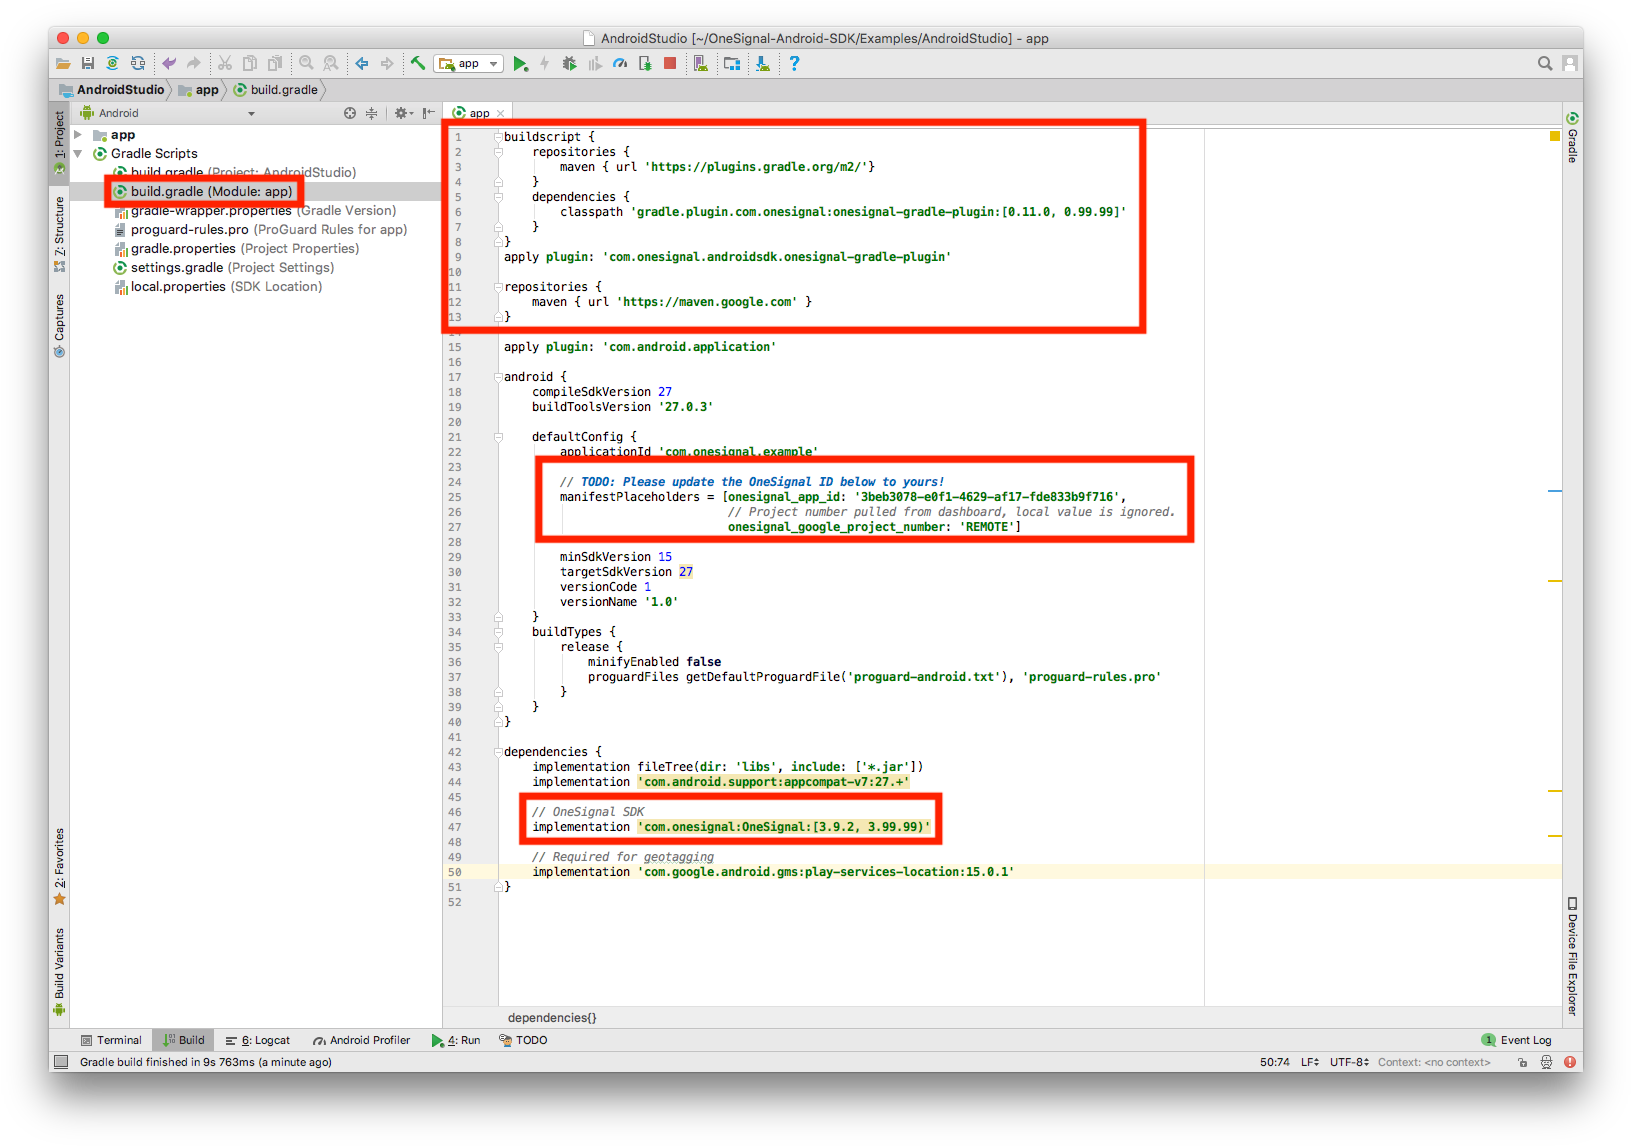Open the Android project view dropdown
Viewport: 1631px width, 1146px height.
[x=251, y=113]
